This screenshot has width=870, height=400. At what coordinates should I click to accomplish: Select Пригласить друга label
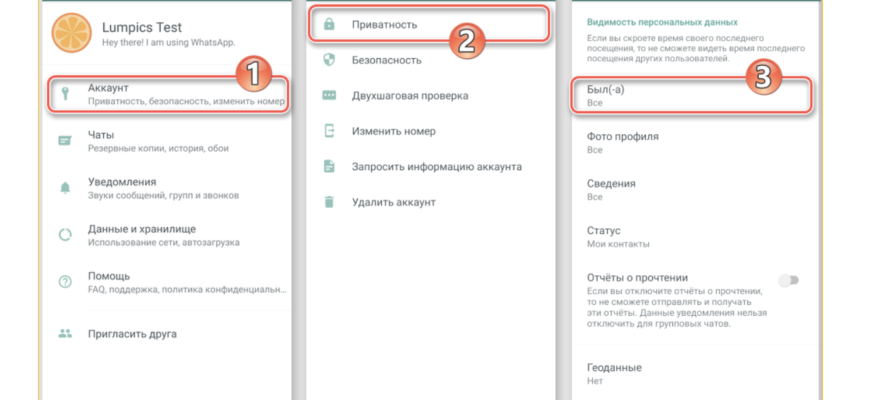[x=132, y=334]
